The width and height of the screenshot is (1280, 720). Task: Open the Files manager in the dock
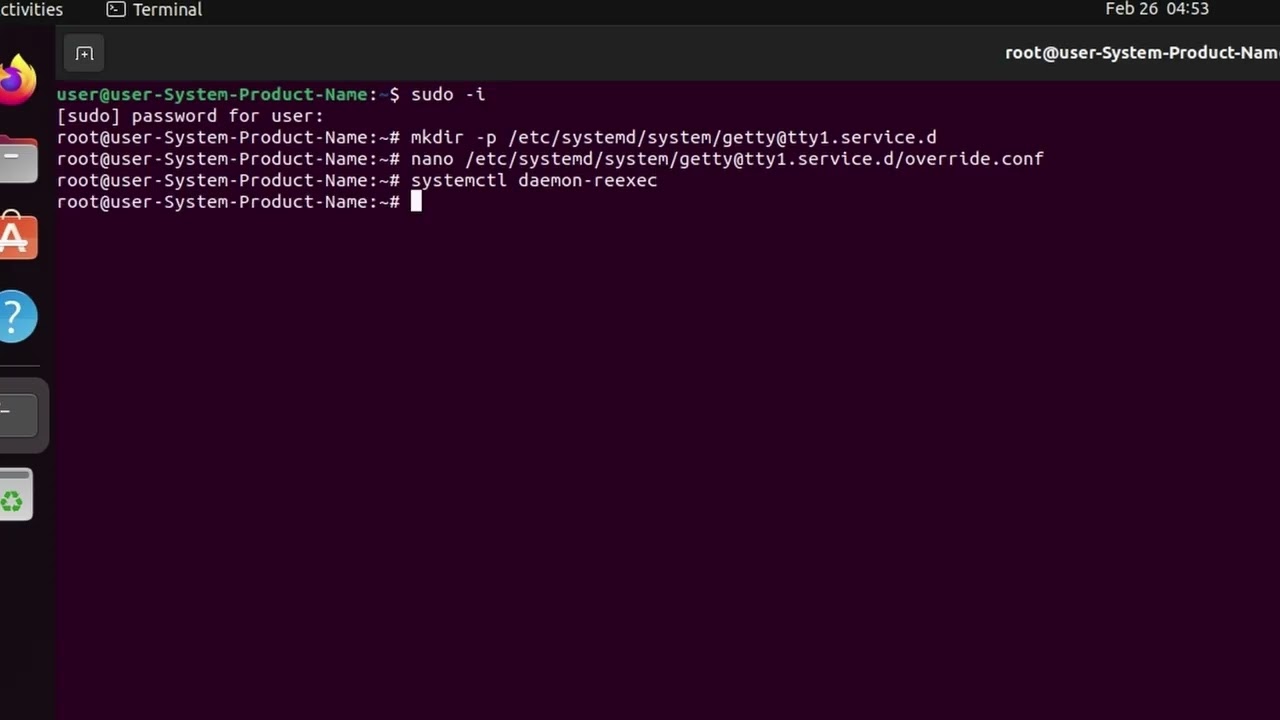coord(18,159)
